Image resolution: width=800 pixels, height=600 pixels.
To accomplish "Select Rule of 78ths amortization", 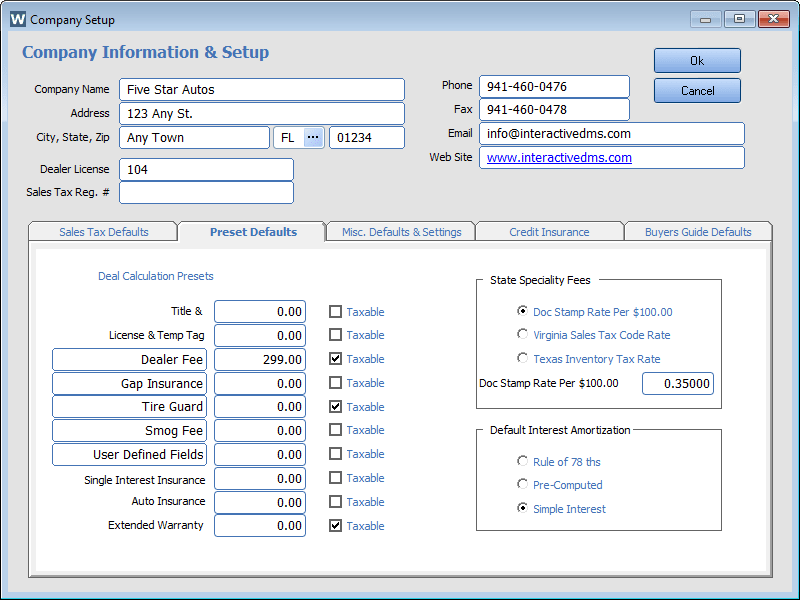I will pos(523,461).
